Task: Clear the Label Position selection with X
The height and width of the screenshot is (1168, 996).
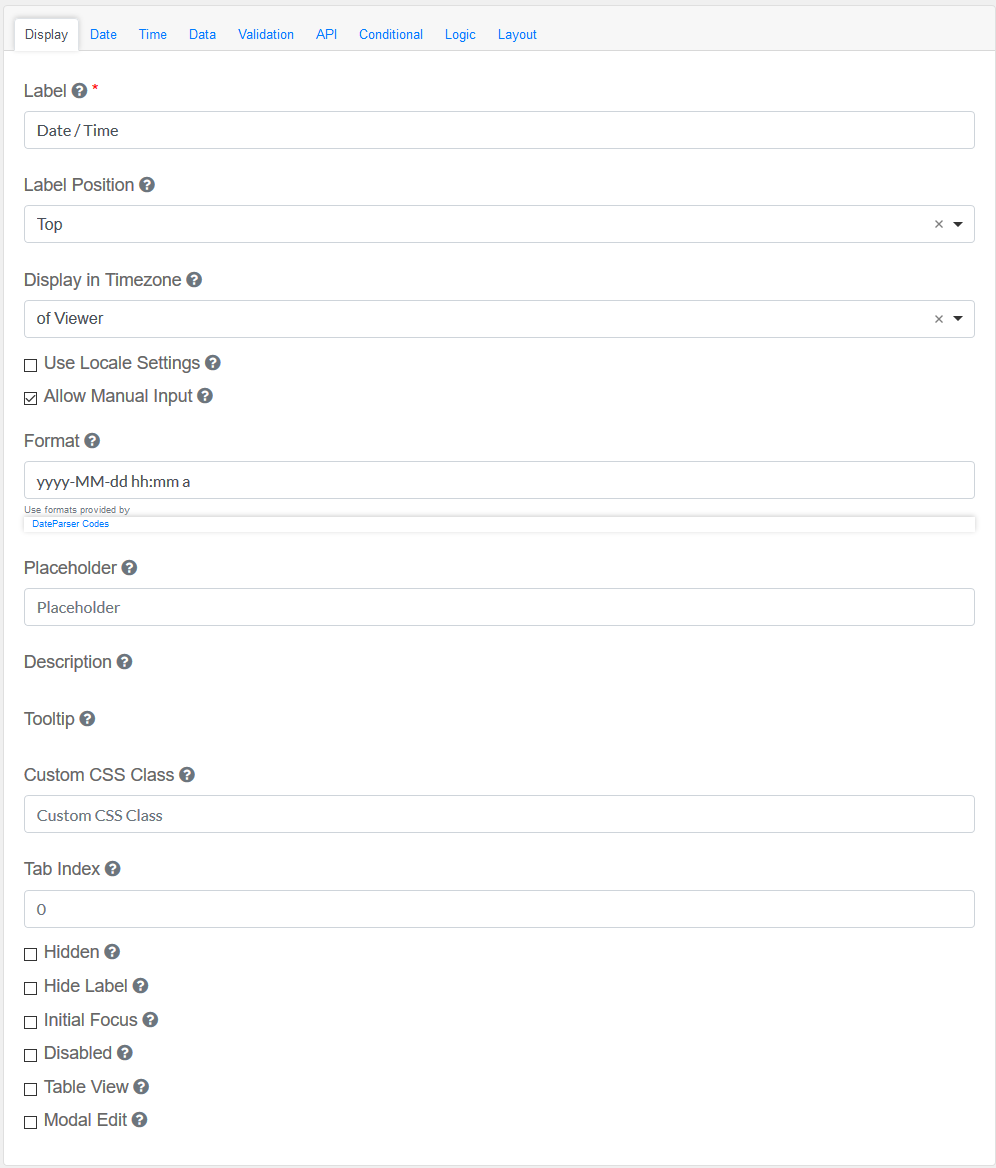Action: tap(939, 224)
